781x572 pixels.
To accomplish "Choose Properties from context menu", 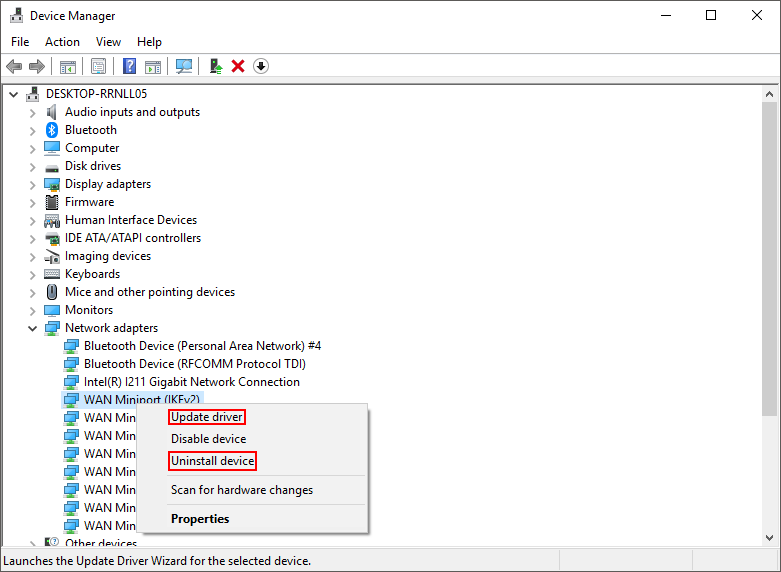I will coord(200,519).
